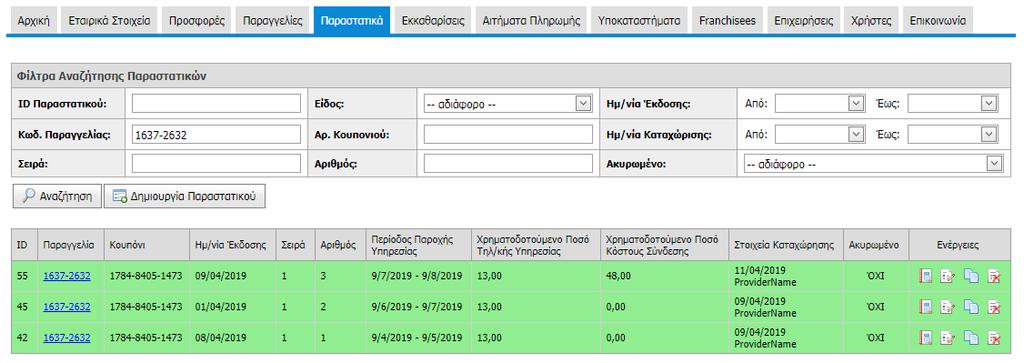Focus the ID Παραστατικού input field
The height and width of the screenshot is (363, 1024).
coord(216,103)
